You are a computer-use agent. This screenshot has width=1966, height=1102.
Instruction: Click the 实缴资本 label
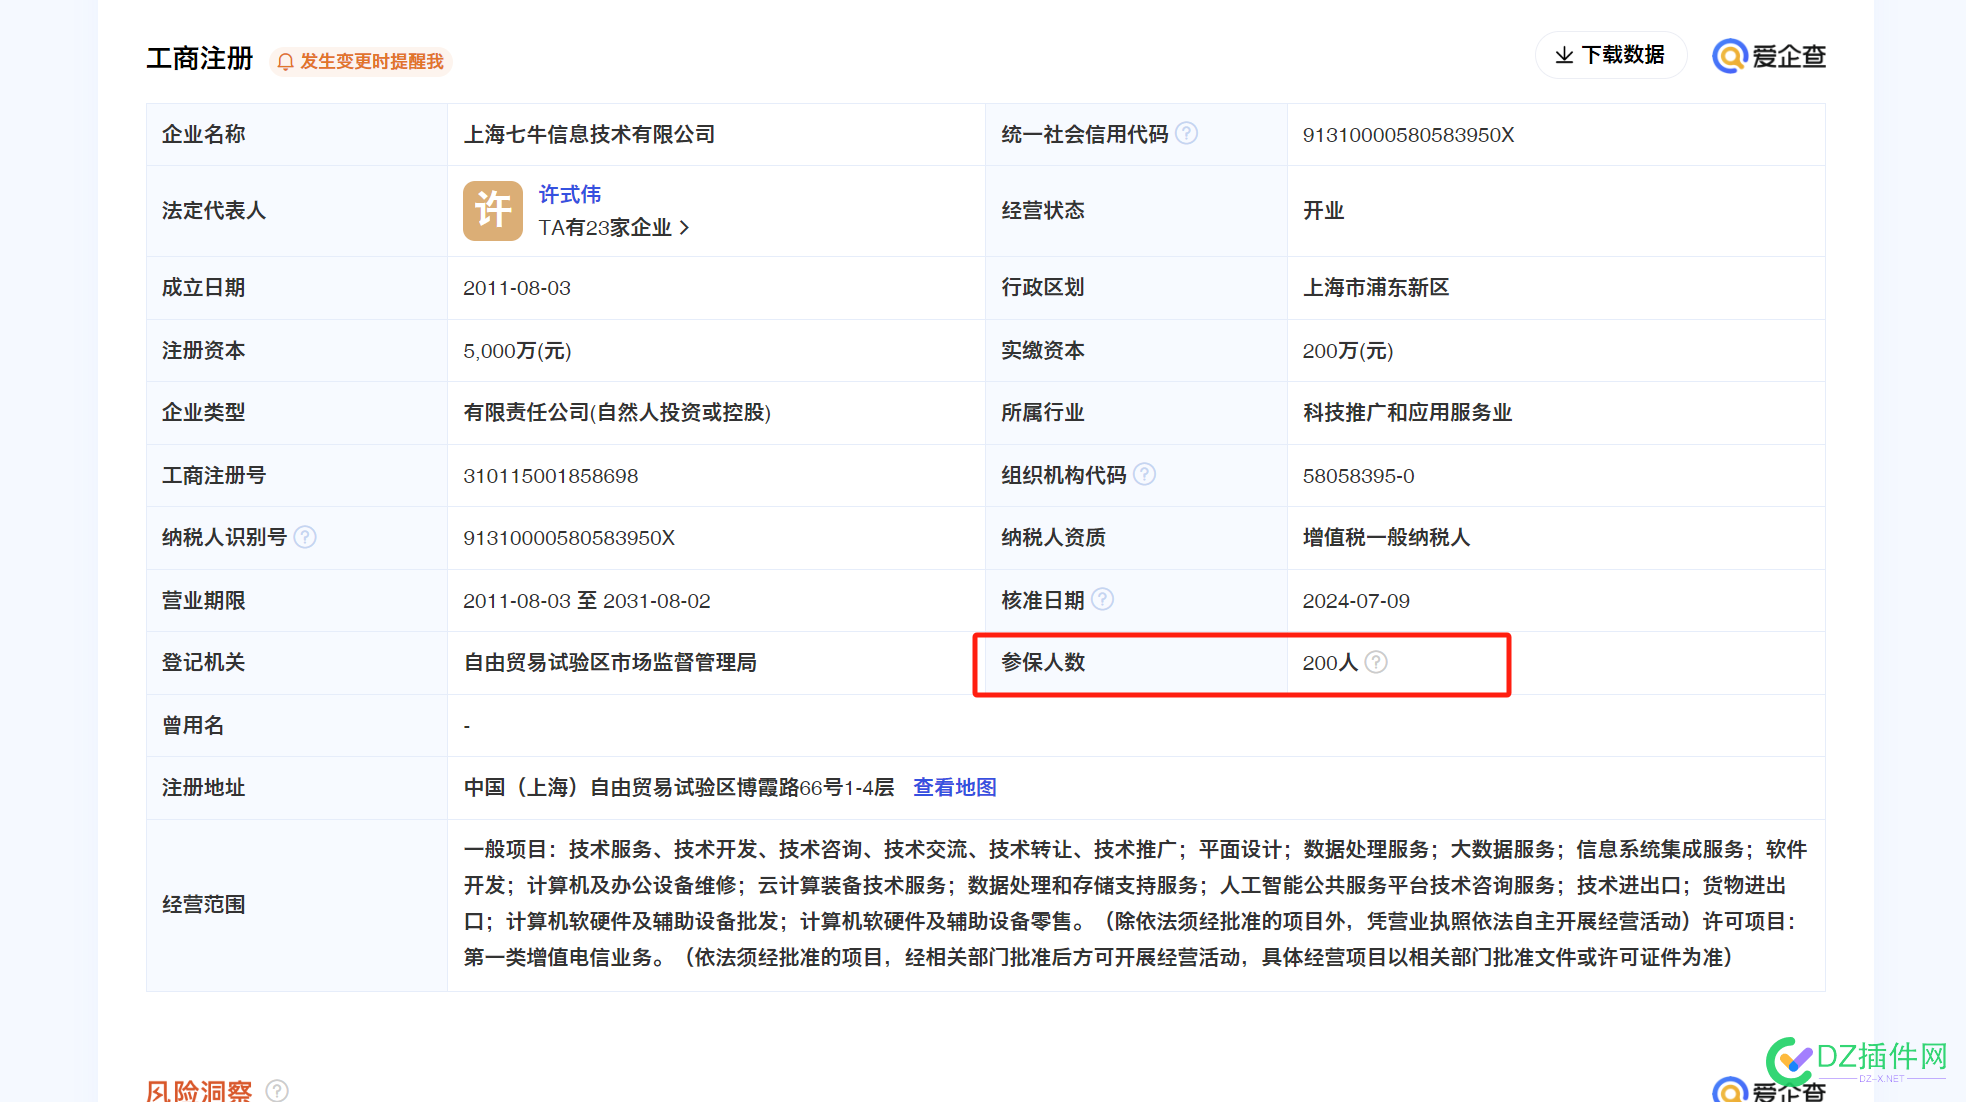[x=1043, y=351]
